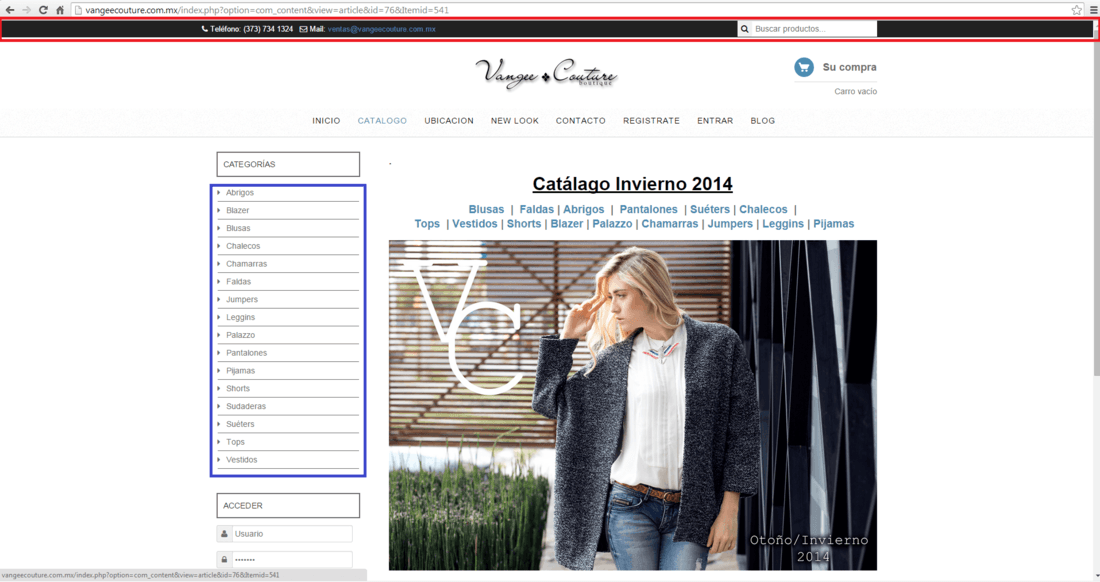Select Vestidos in the categories sidebar
The image size is (1100, 582).
[241, 460]
